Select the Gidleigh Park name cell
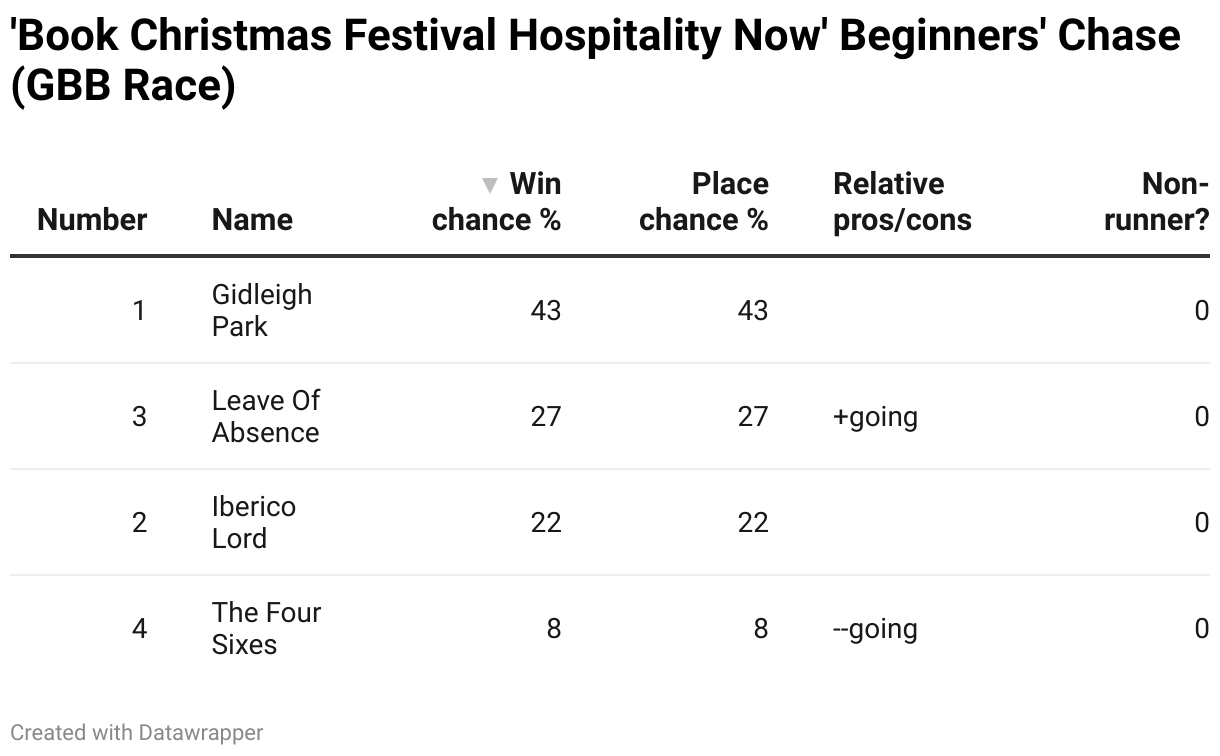Viewport: 1220px width, 756px height. click(262, 311)
